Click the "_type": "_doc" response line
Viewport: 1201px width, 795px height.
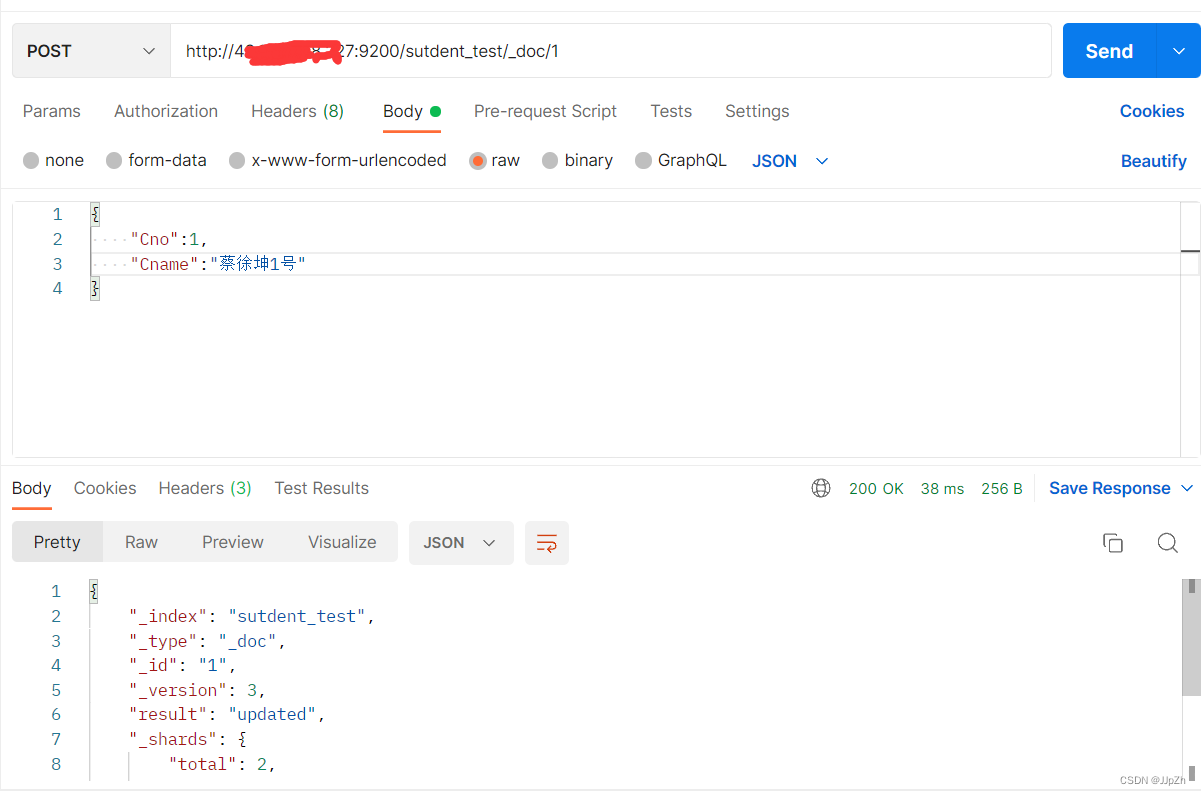[207, 641]
